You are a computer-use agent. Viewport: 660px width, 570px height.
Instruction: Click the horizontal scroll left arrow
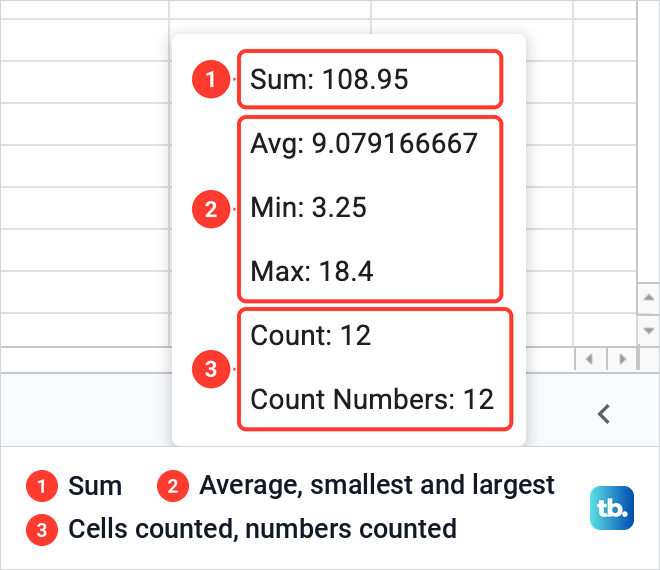[x=590, y=359]
